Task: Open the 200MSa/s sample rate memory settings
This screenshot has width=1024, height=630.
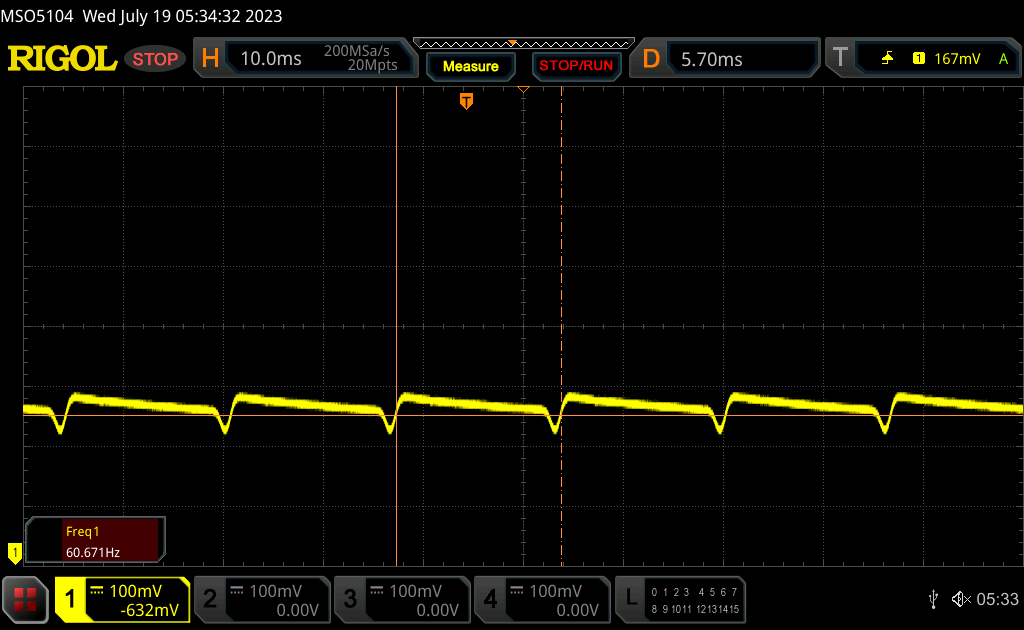Action: tap(360, 58)
